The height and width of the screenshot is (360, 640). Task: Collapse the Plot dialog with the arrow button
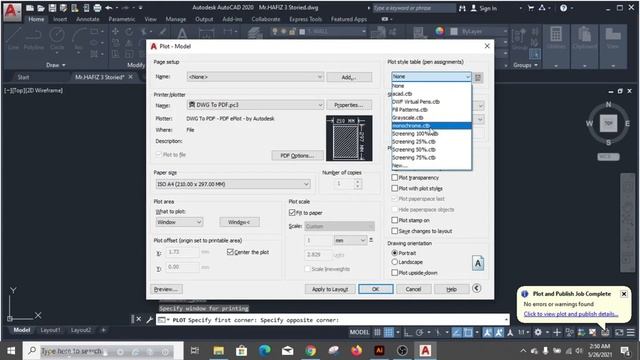pos(476,288)
